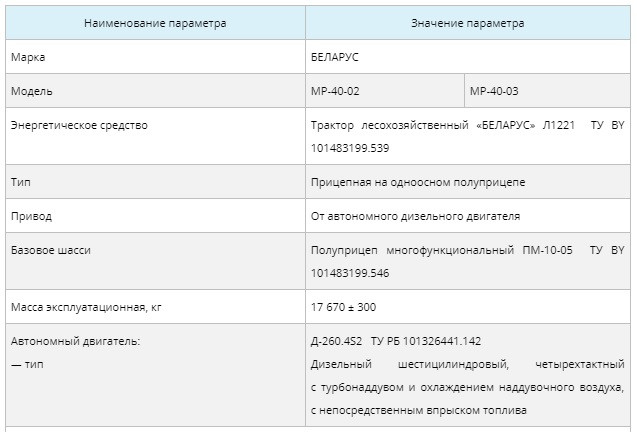Click the "17 670 ± 300" mass value
The width and height of the screenshot is (637, 432).
[344, 306]
